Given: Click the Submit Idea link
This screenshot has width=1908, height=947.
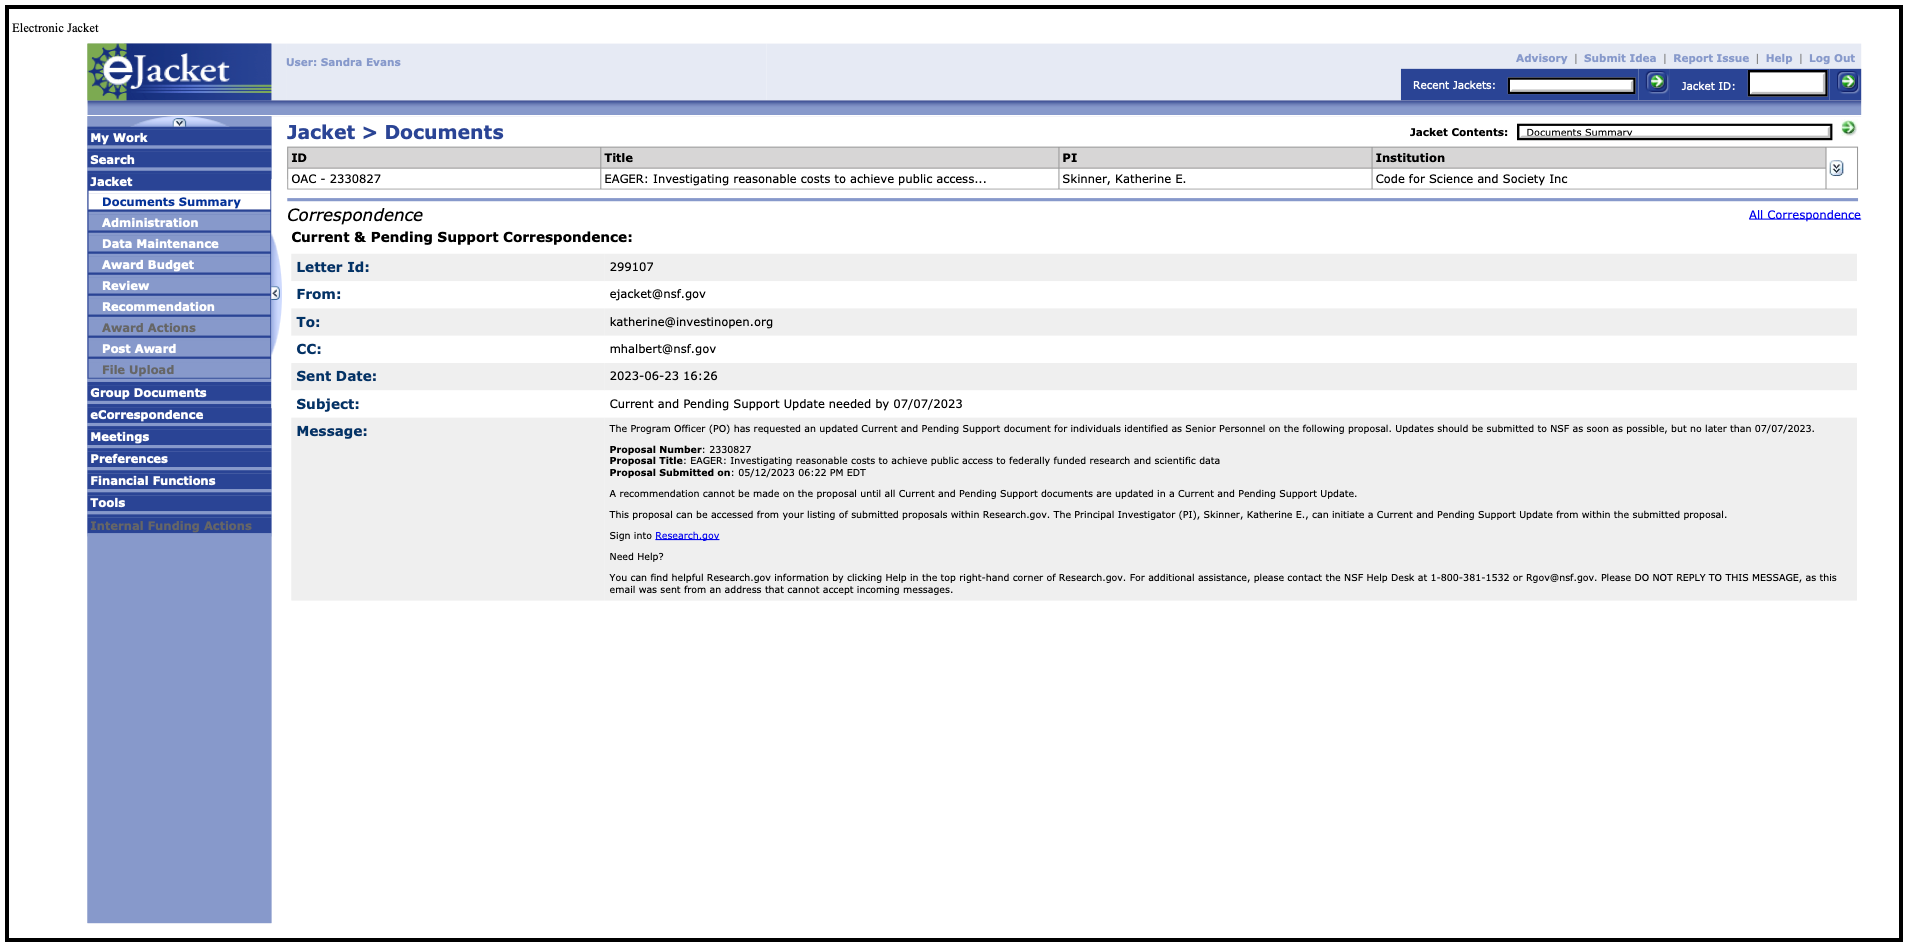Looking at the screenshot, I should (x=1619, y=59).
